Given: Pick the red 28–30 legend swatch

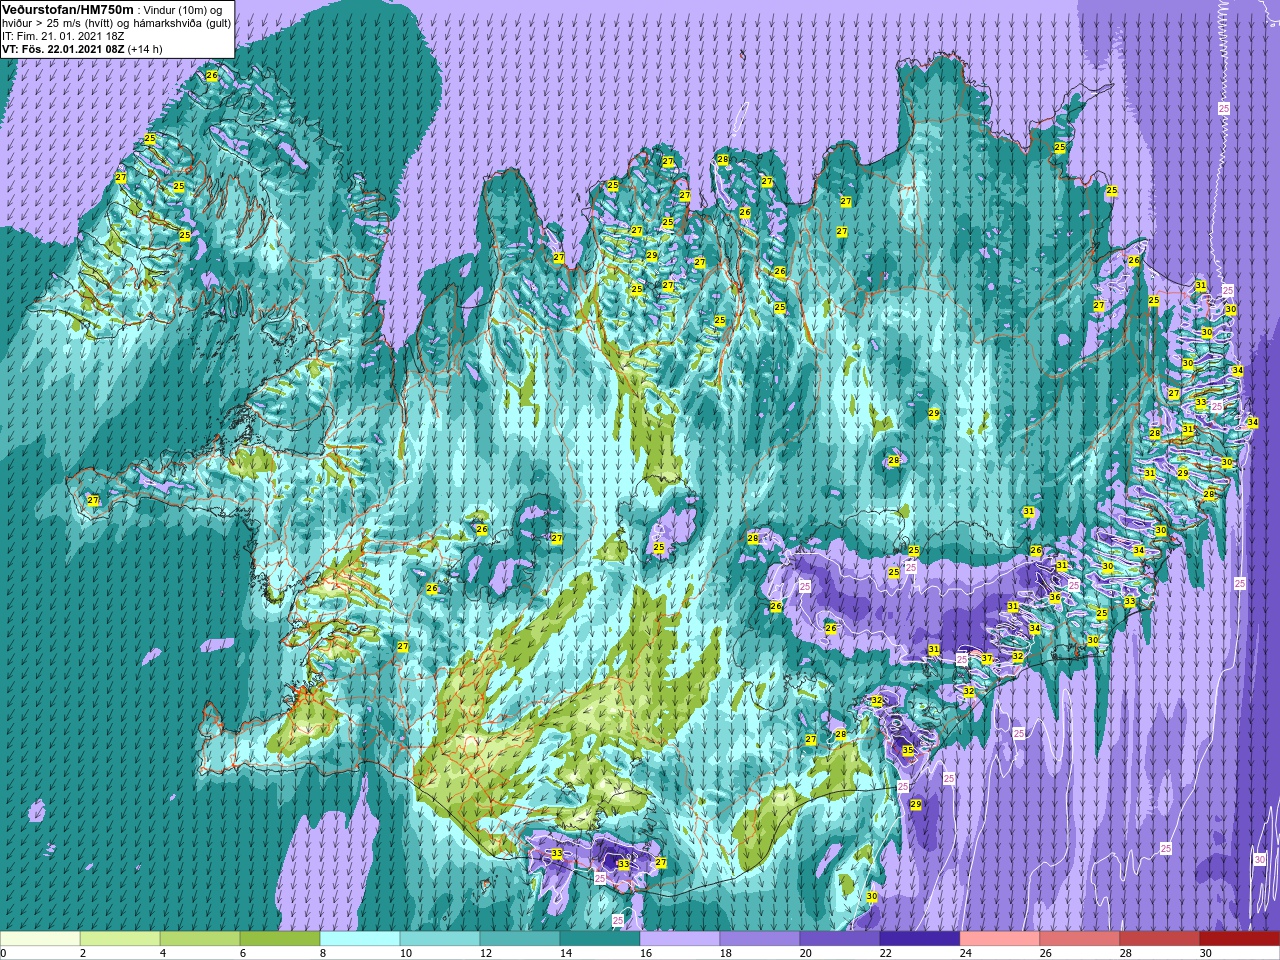Looking at the screenshot, I should point(1160,939).
